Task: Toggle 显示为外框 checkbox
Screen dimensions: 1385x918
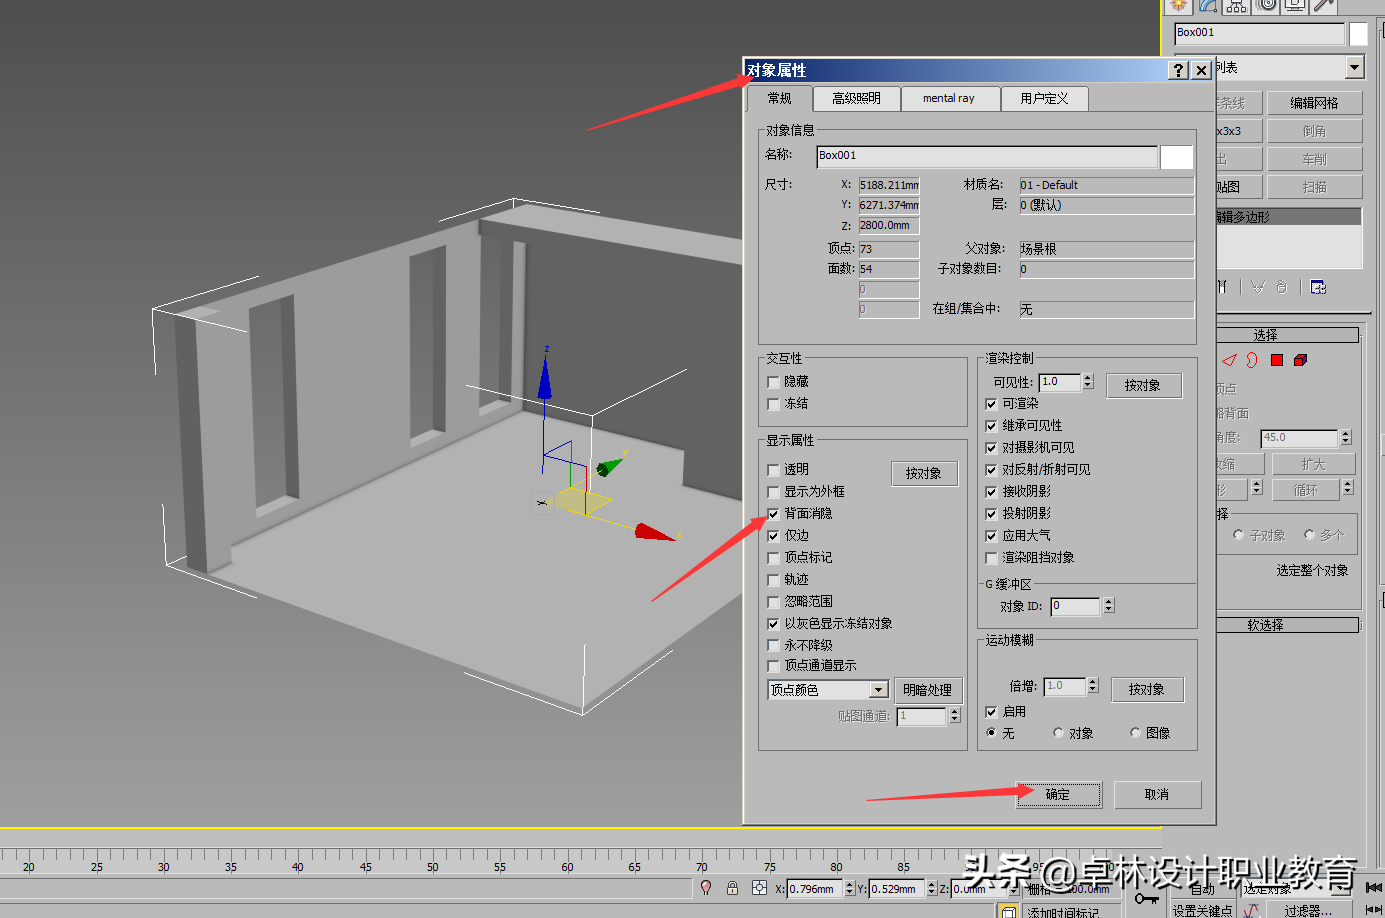Action: click(773, 492)
